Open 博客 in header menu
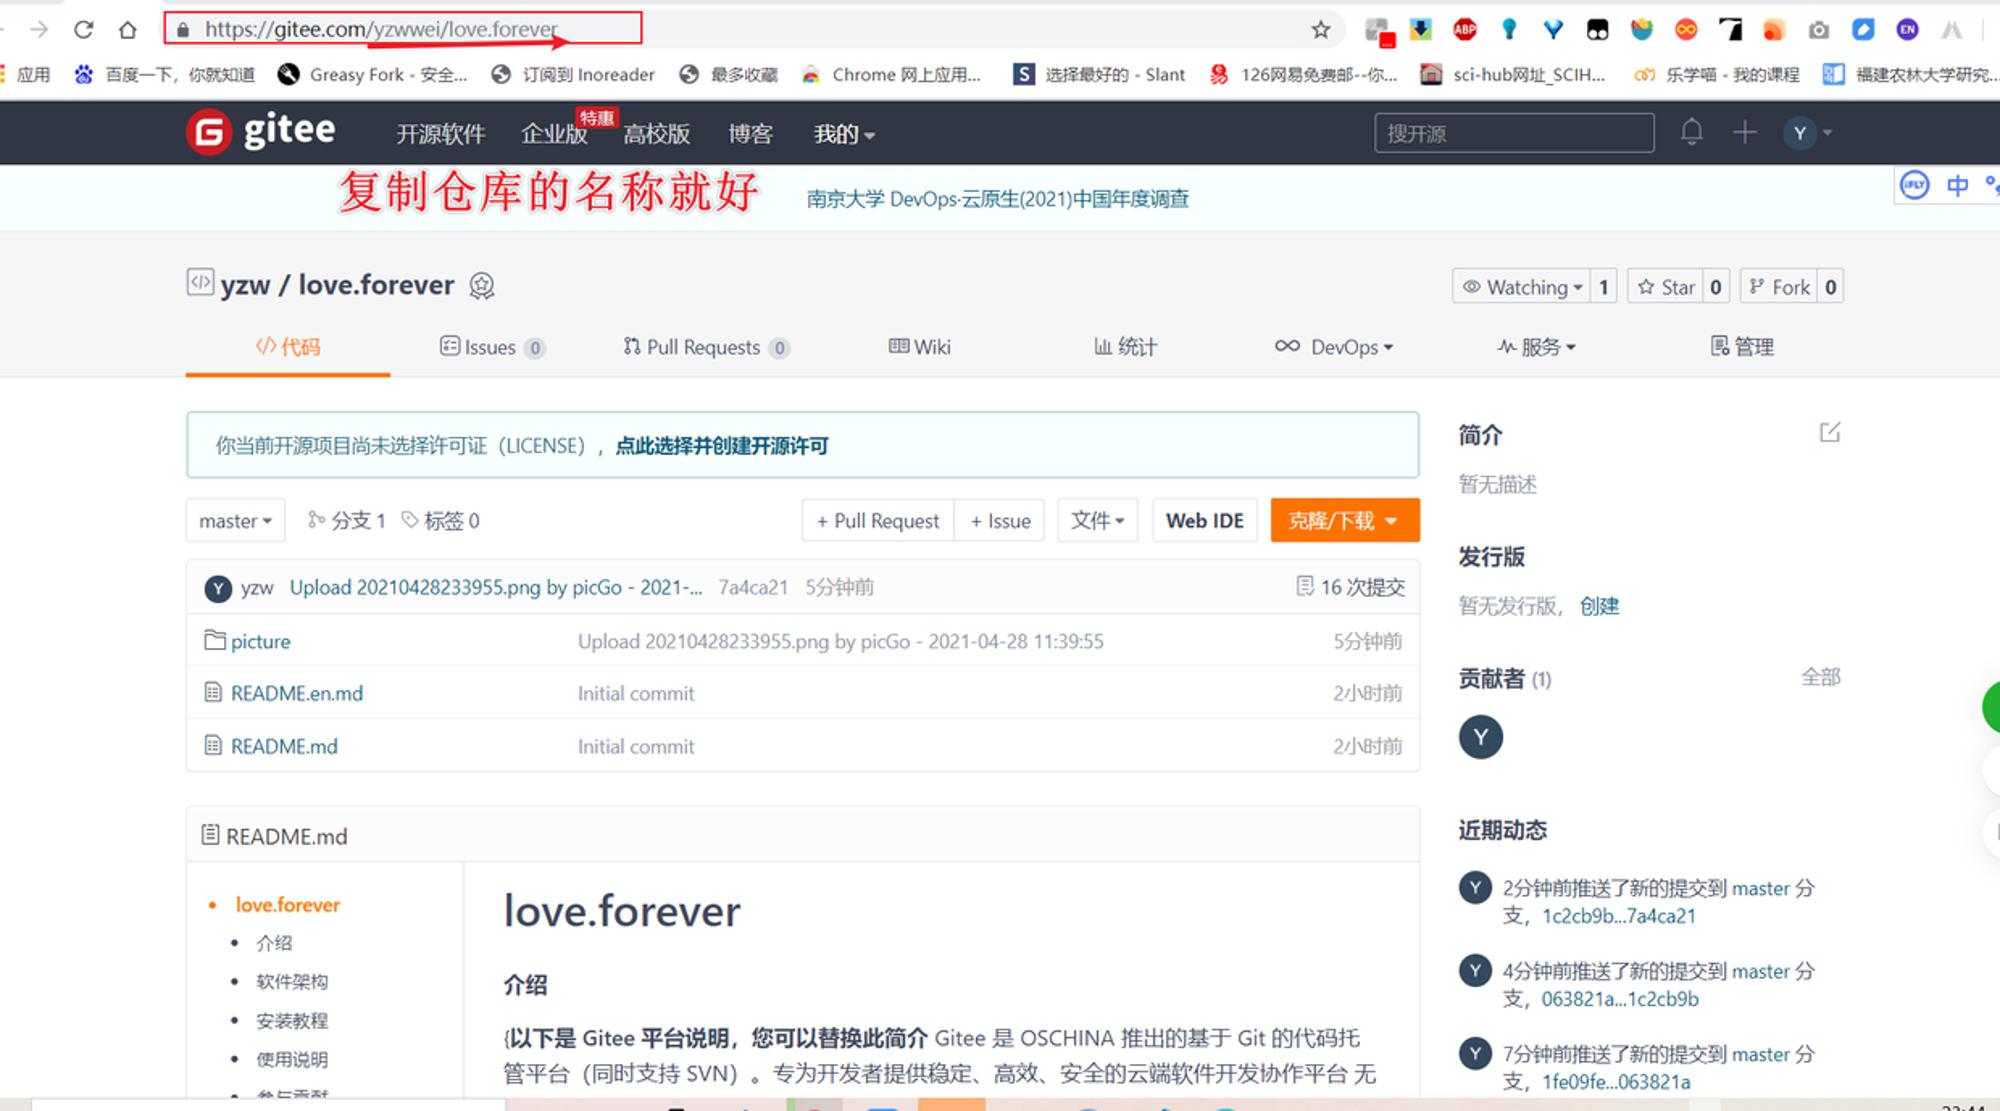 pos(750,133)
